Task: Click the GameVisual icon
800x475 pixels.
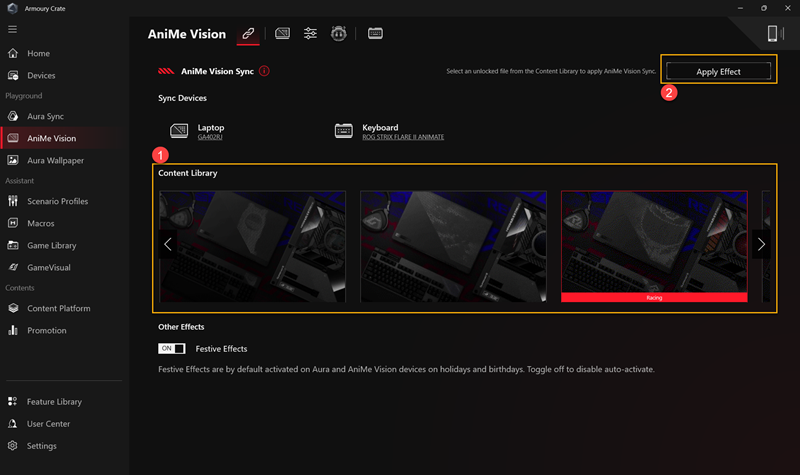Action: click(13, 267)
